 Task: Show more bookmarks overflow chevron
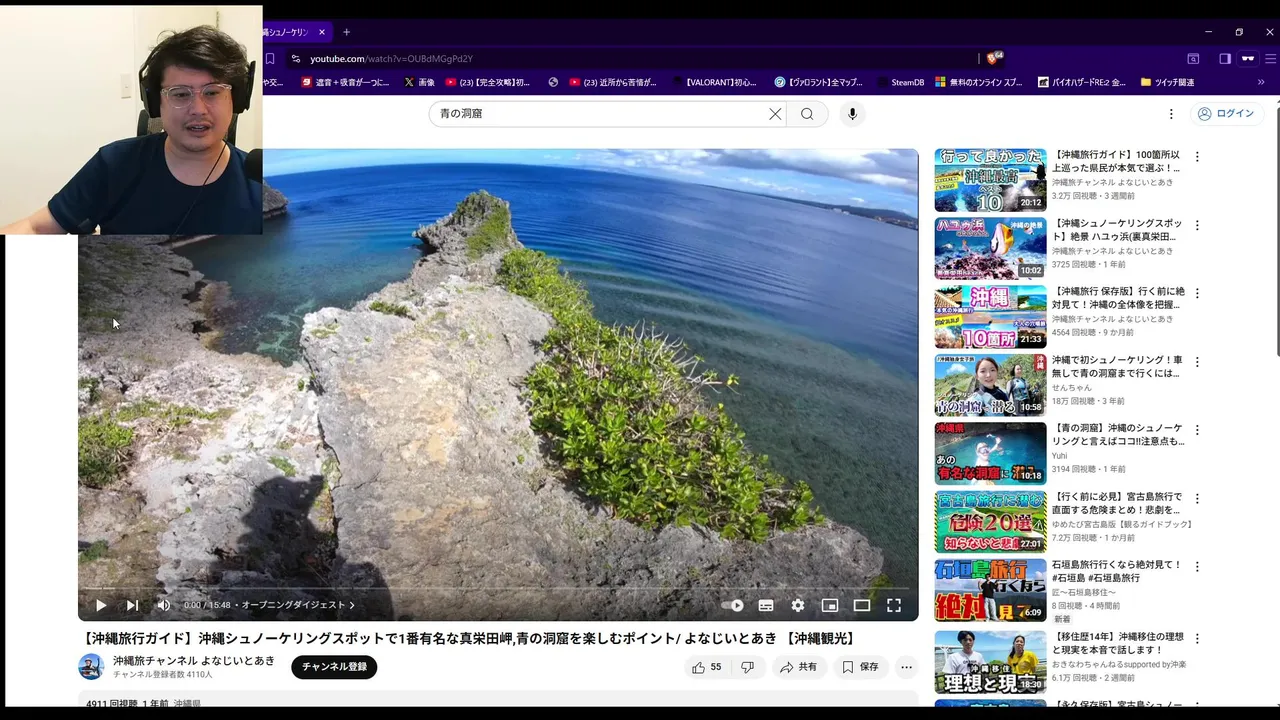(x=1261, y=83)
